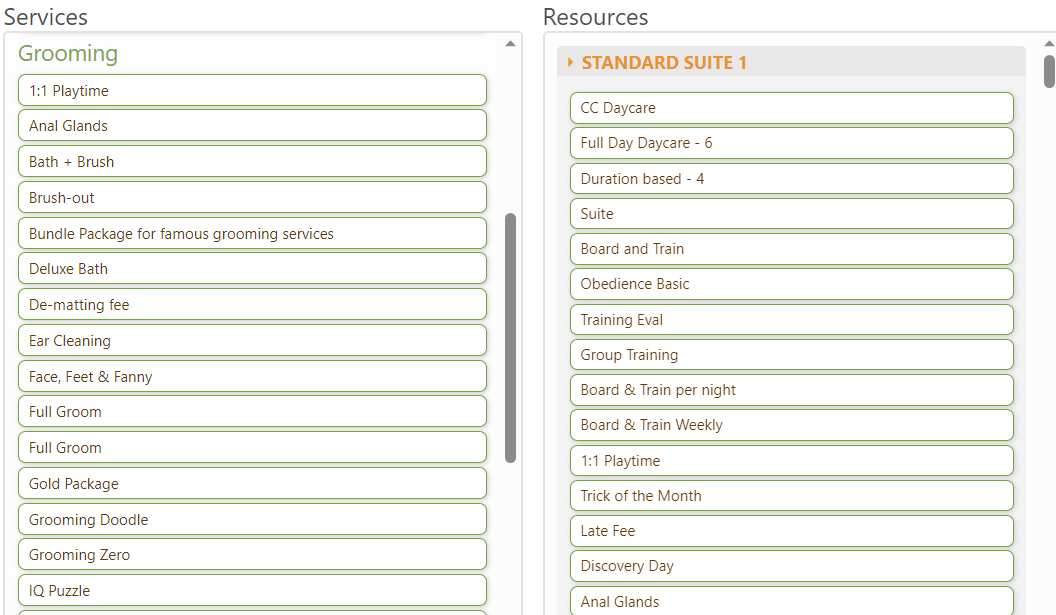Click the Resources panel scrollbar thumb
1056x615 pixels.
(1049, 71)
